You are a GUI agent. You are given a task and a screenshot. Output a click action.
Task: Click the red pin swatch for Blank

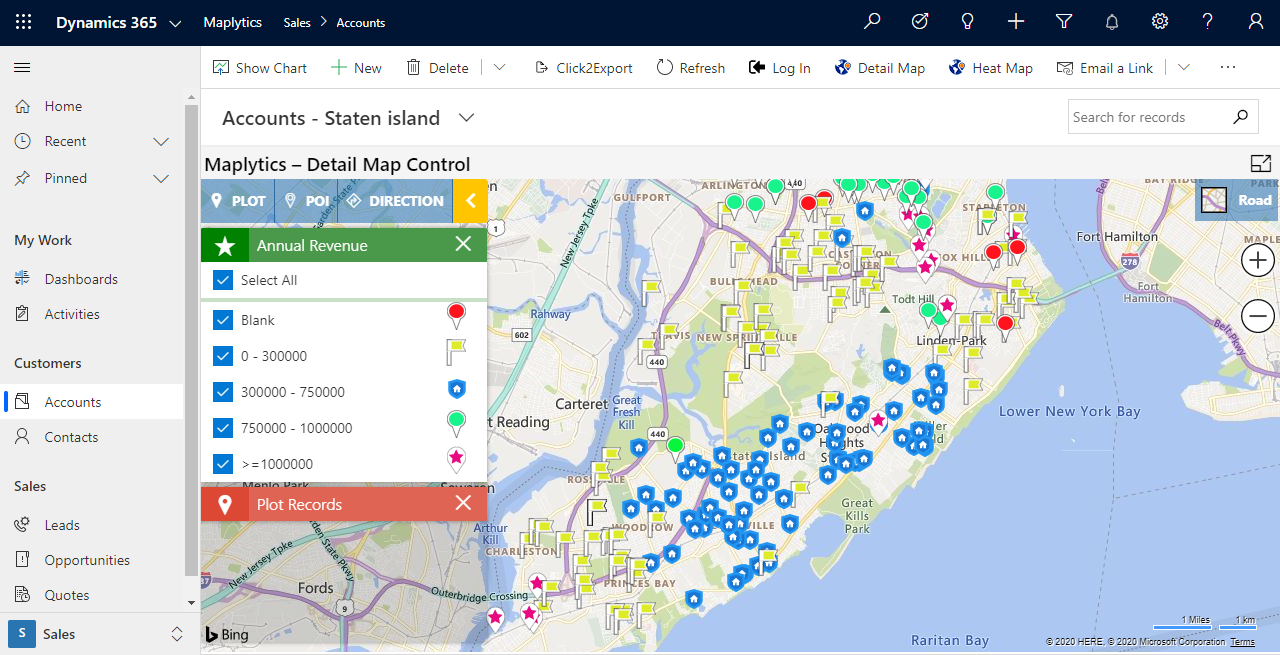[456, 316]
